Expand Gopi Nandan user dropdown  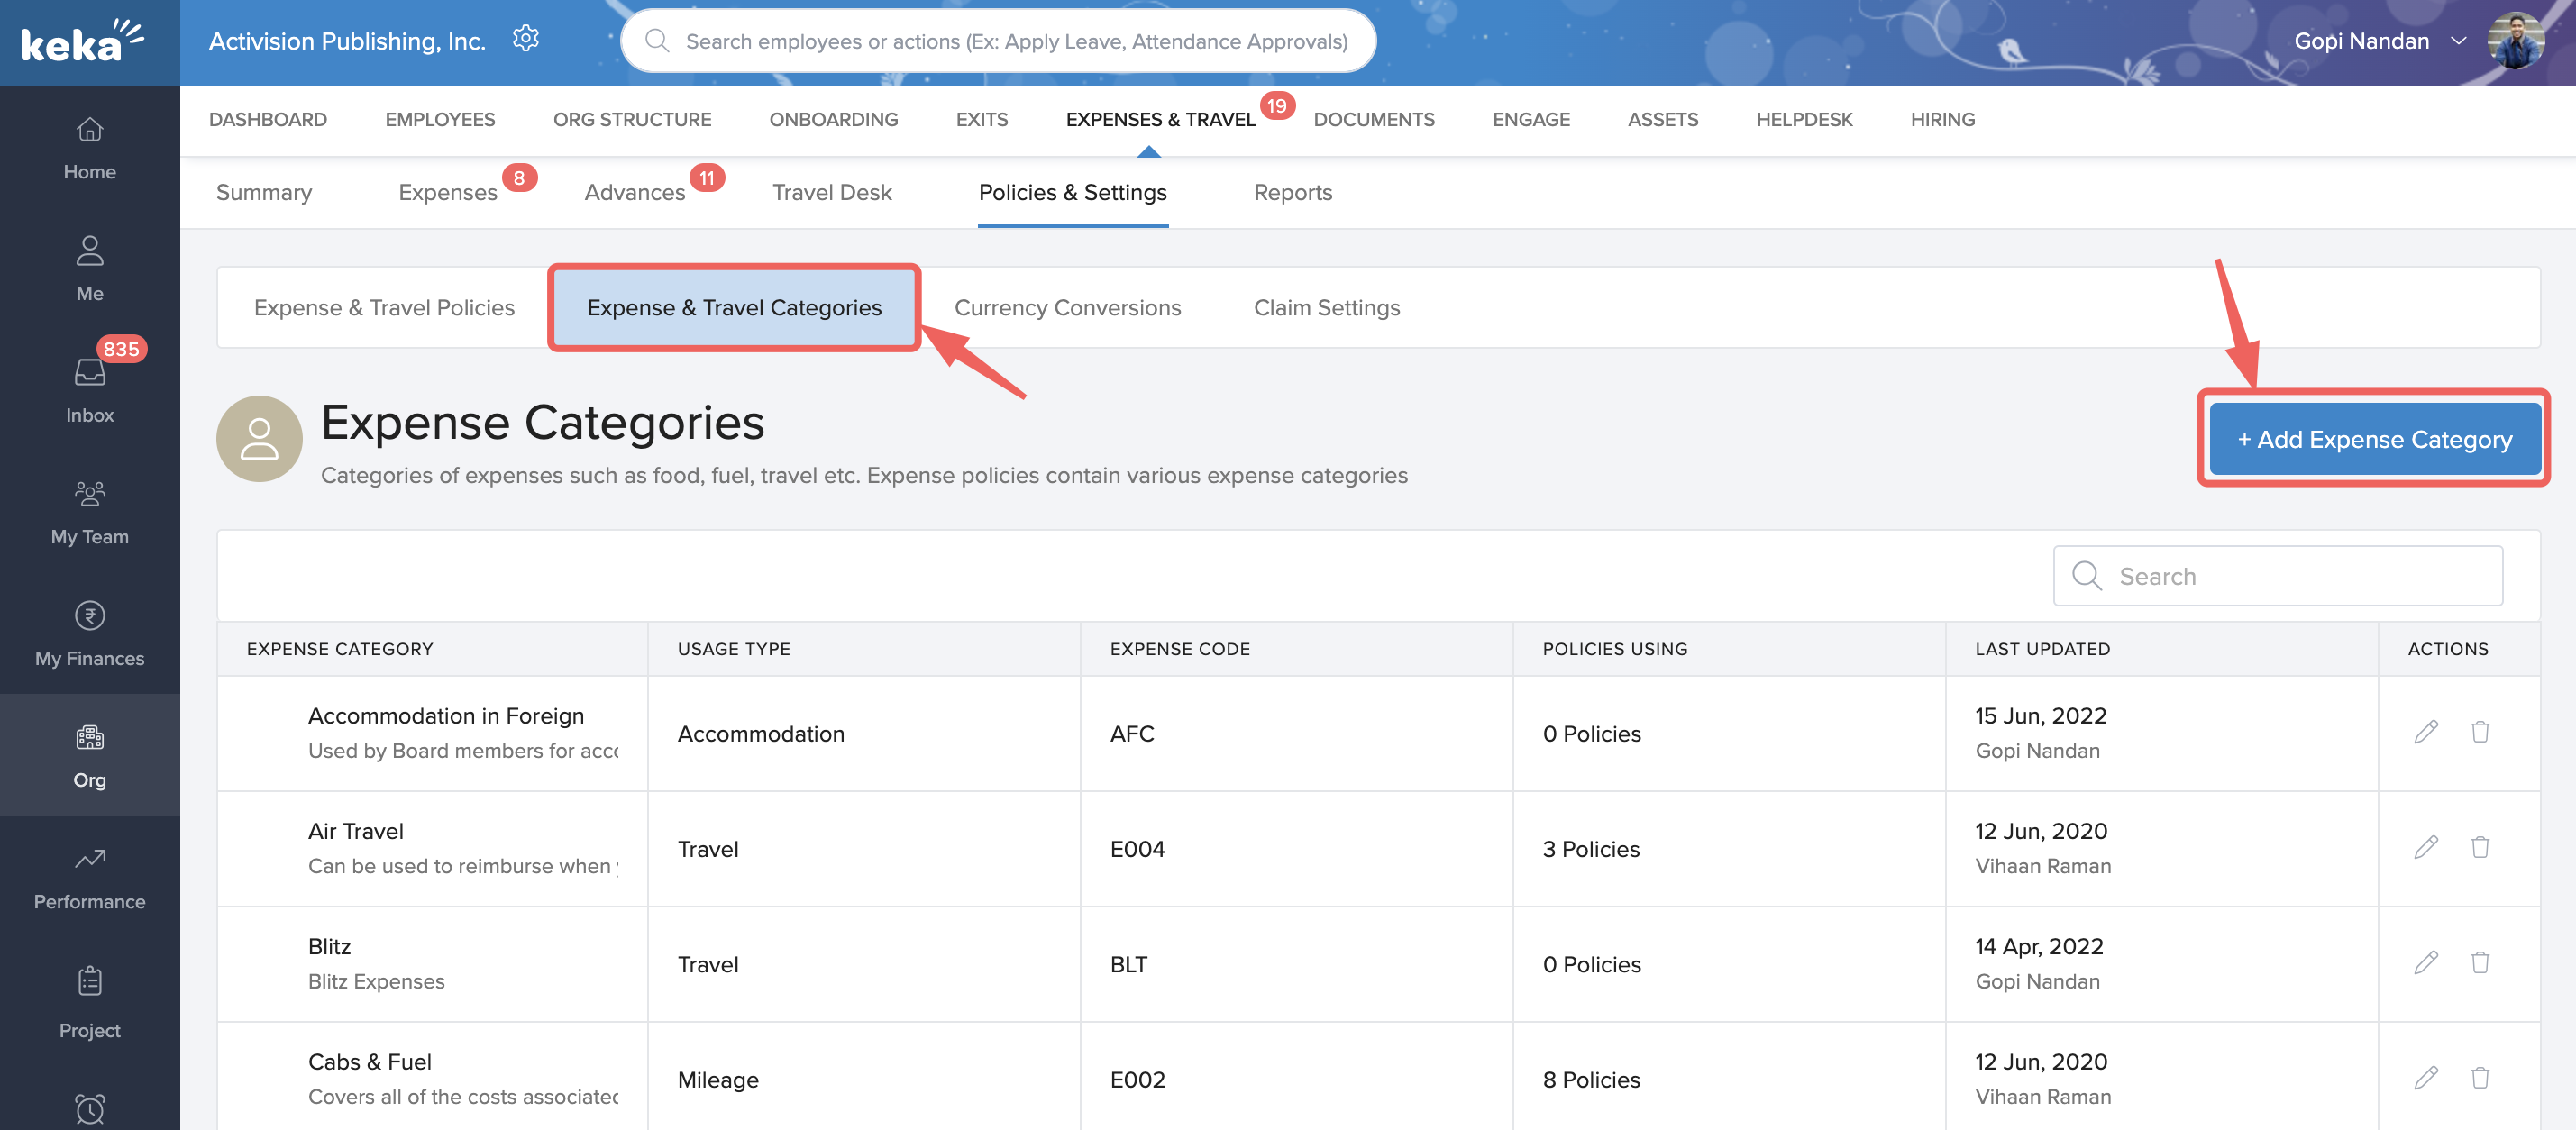(x=2458, y=41)
